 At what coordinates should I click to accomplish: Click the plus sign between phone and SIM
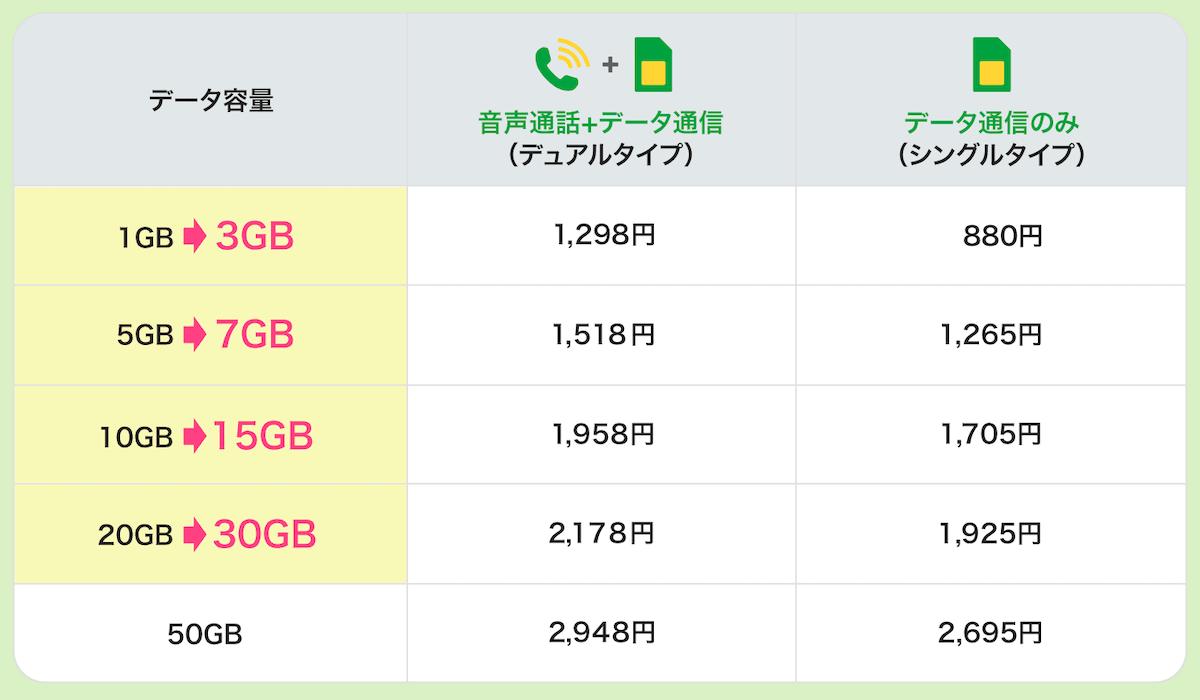pyautogui.click(x=610, y=65)
